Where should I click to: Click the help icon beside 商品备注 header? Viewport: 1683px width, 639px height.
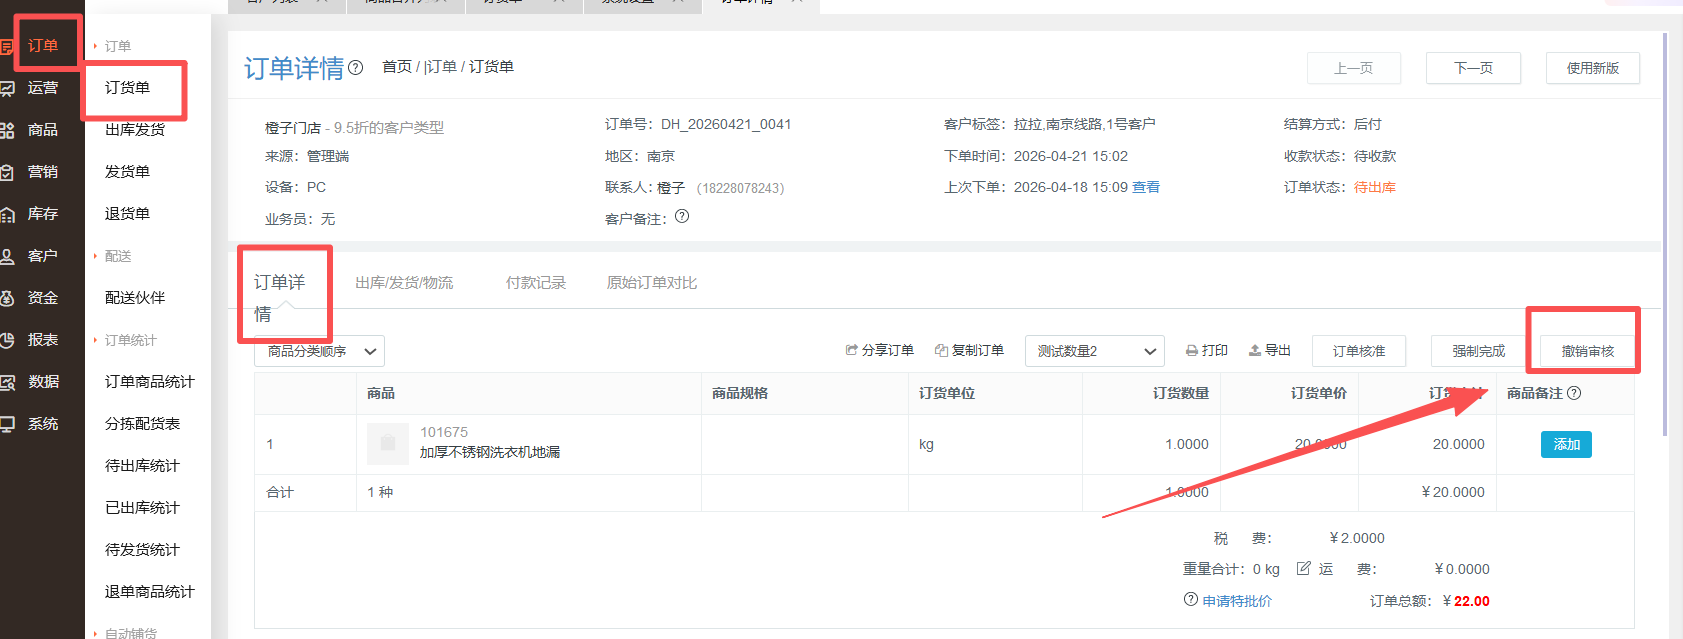[1574, 393]
